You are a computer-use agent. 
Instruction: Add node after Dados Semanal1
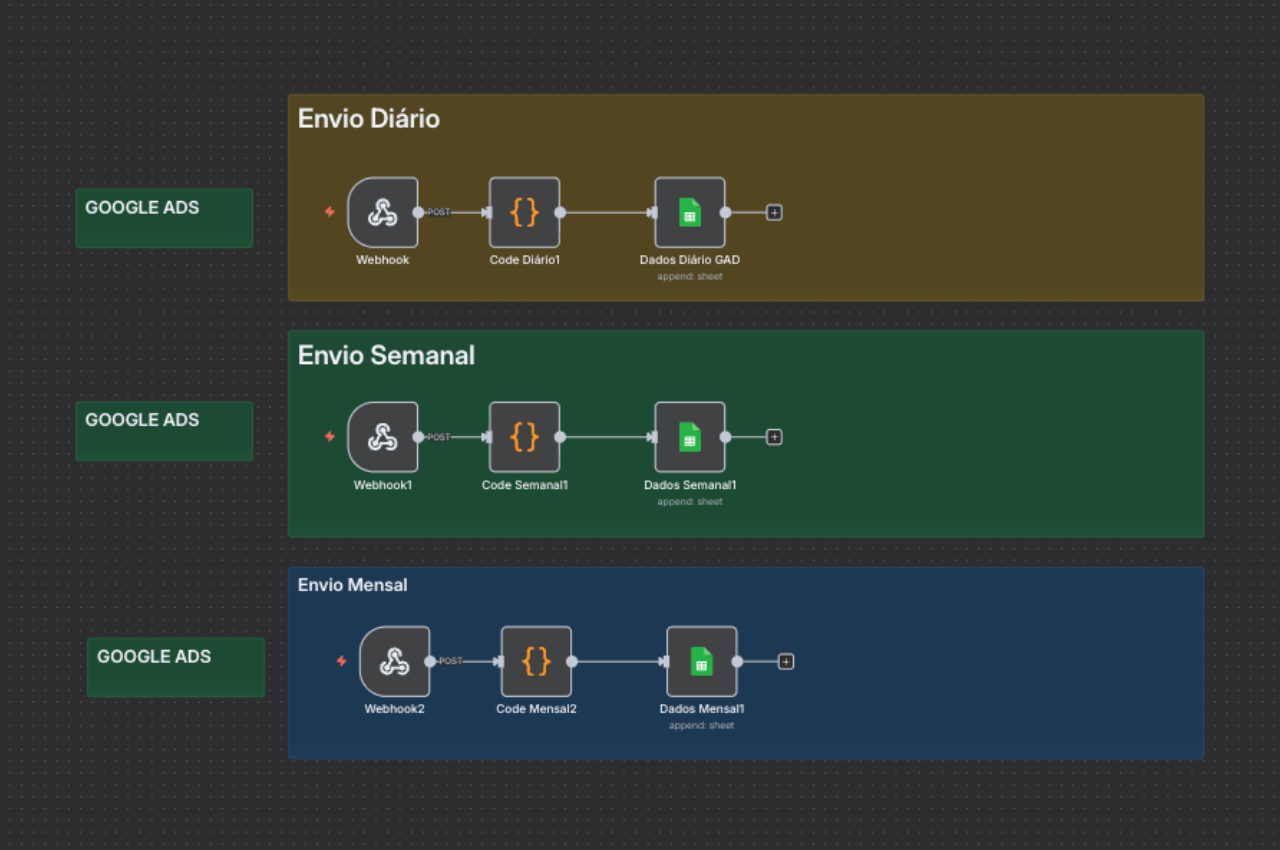pyautogui.click(x=774, y=437)
